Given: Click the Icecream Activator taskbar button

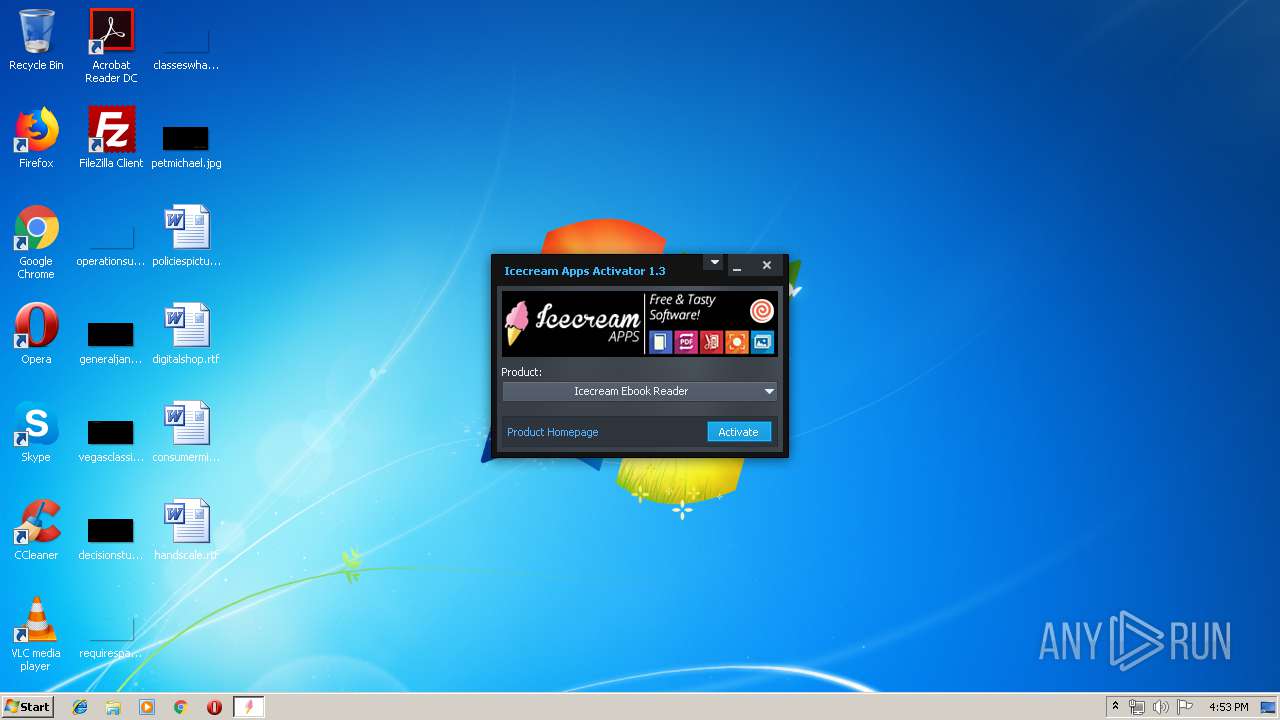Looking at the screenshot, I should coord(248,707).
